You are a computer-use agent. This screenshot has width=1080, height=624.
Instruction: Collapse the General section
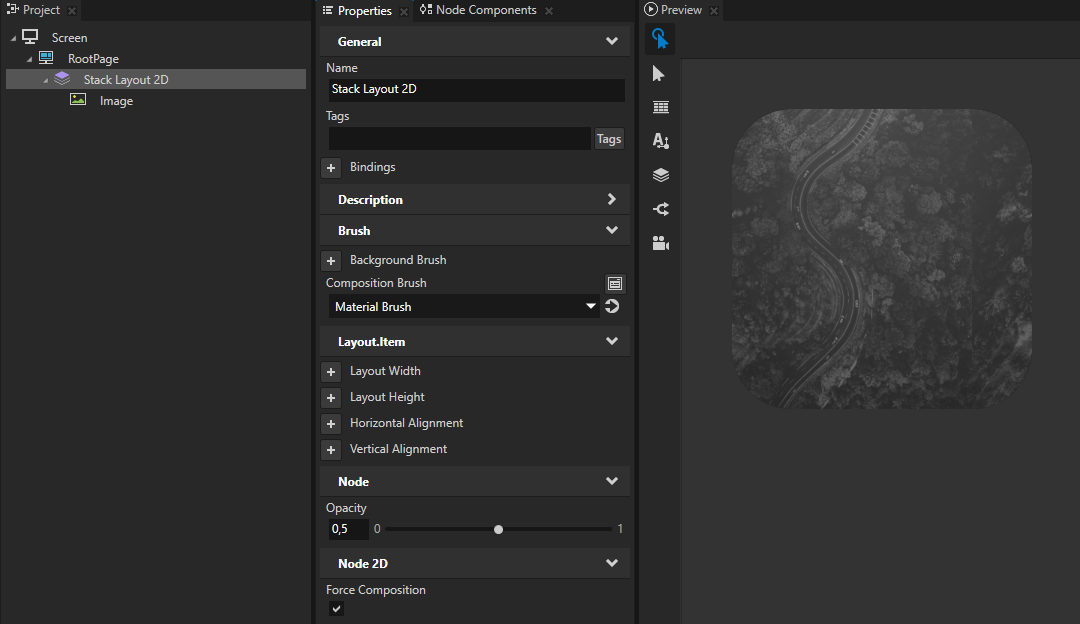pos(612,42)
